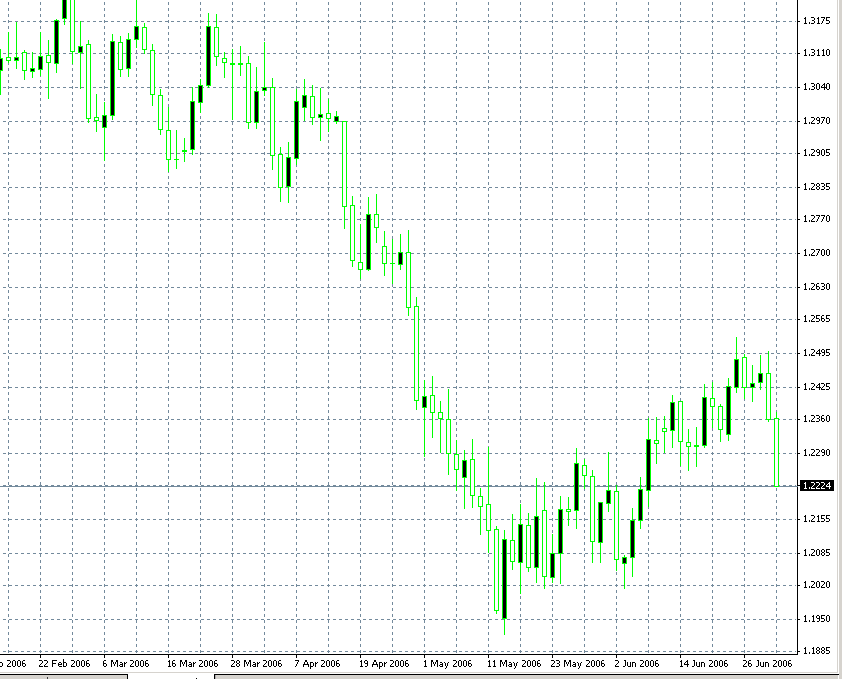Click the 19 Apr 2006 date label

(x=384, y=664)
